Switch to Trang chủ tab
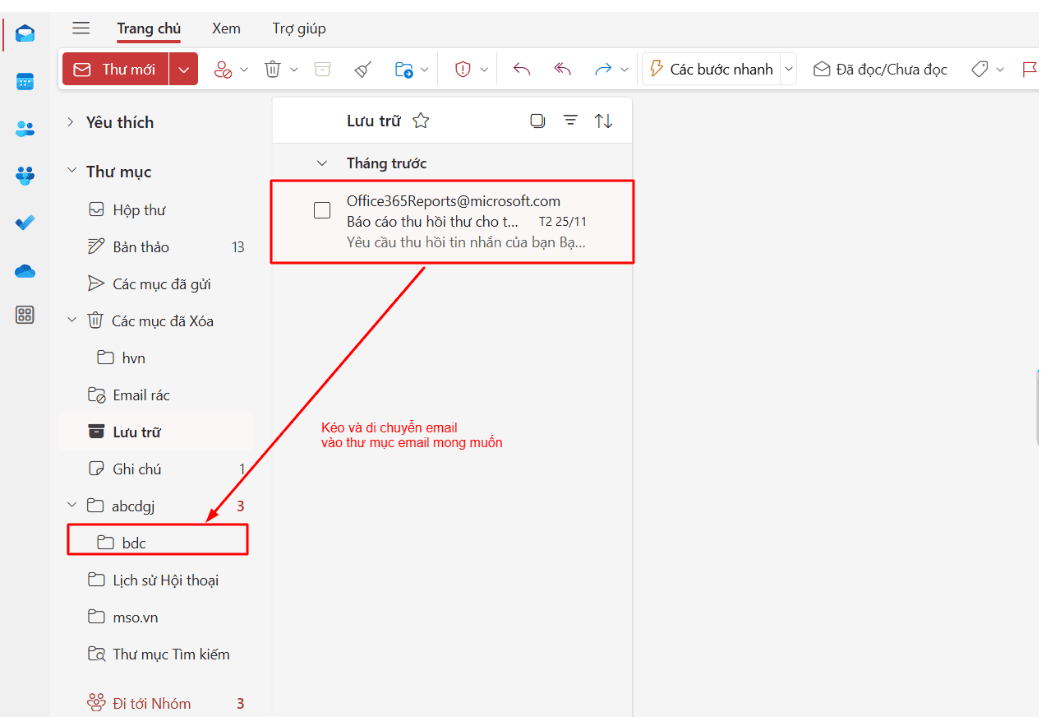The image size is (1041, 719). pos(149,29)
